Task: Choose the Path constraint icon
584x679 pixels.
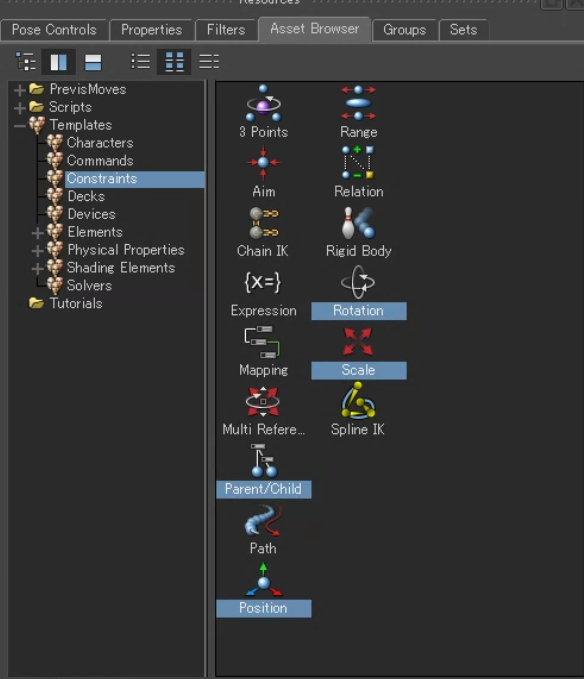Action: coord(263,521)
